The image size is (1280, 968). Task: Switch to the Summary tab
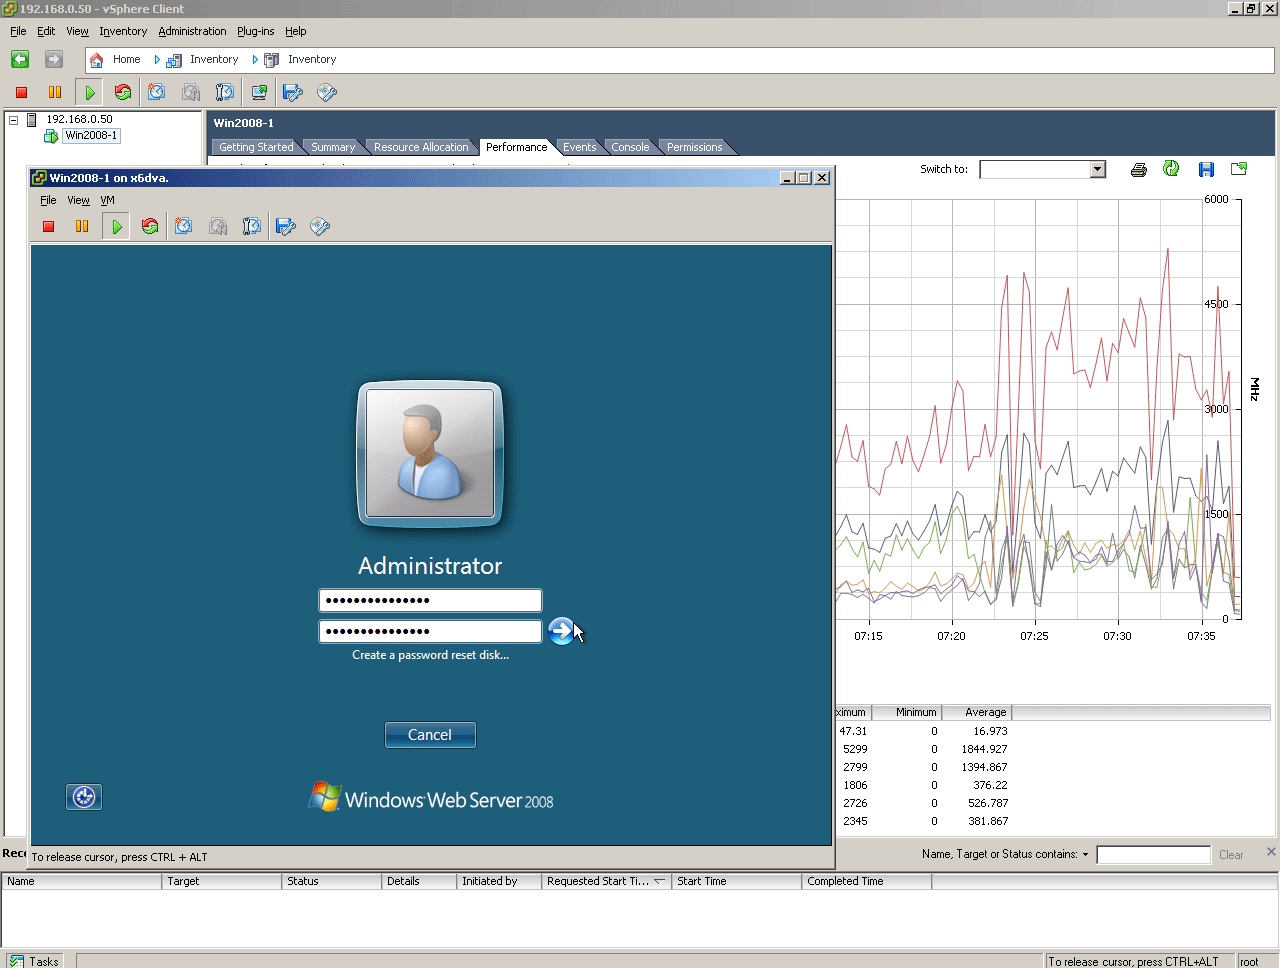point(333,147)
